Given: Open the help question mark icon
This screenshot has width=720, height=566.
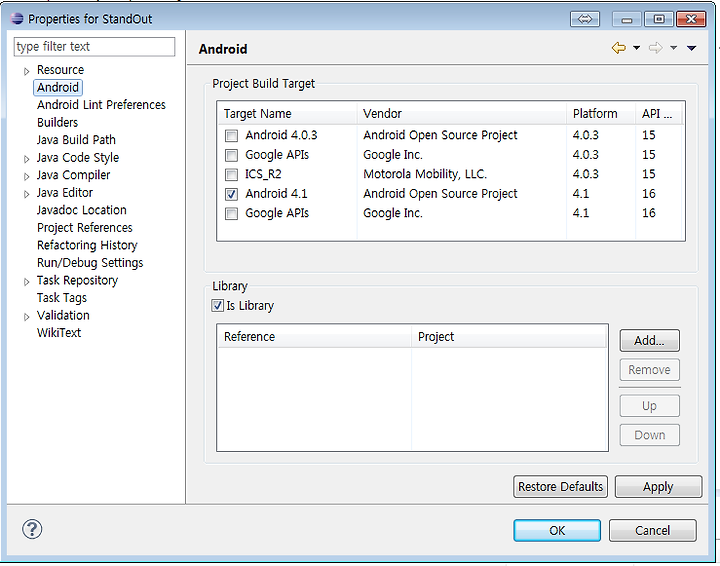Looking at the screenshot, I should [x=32, y=529].
